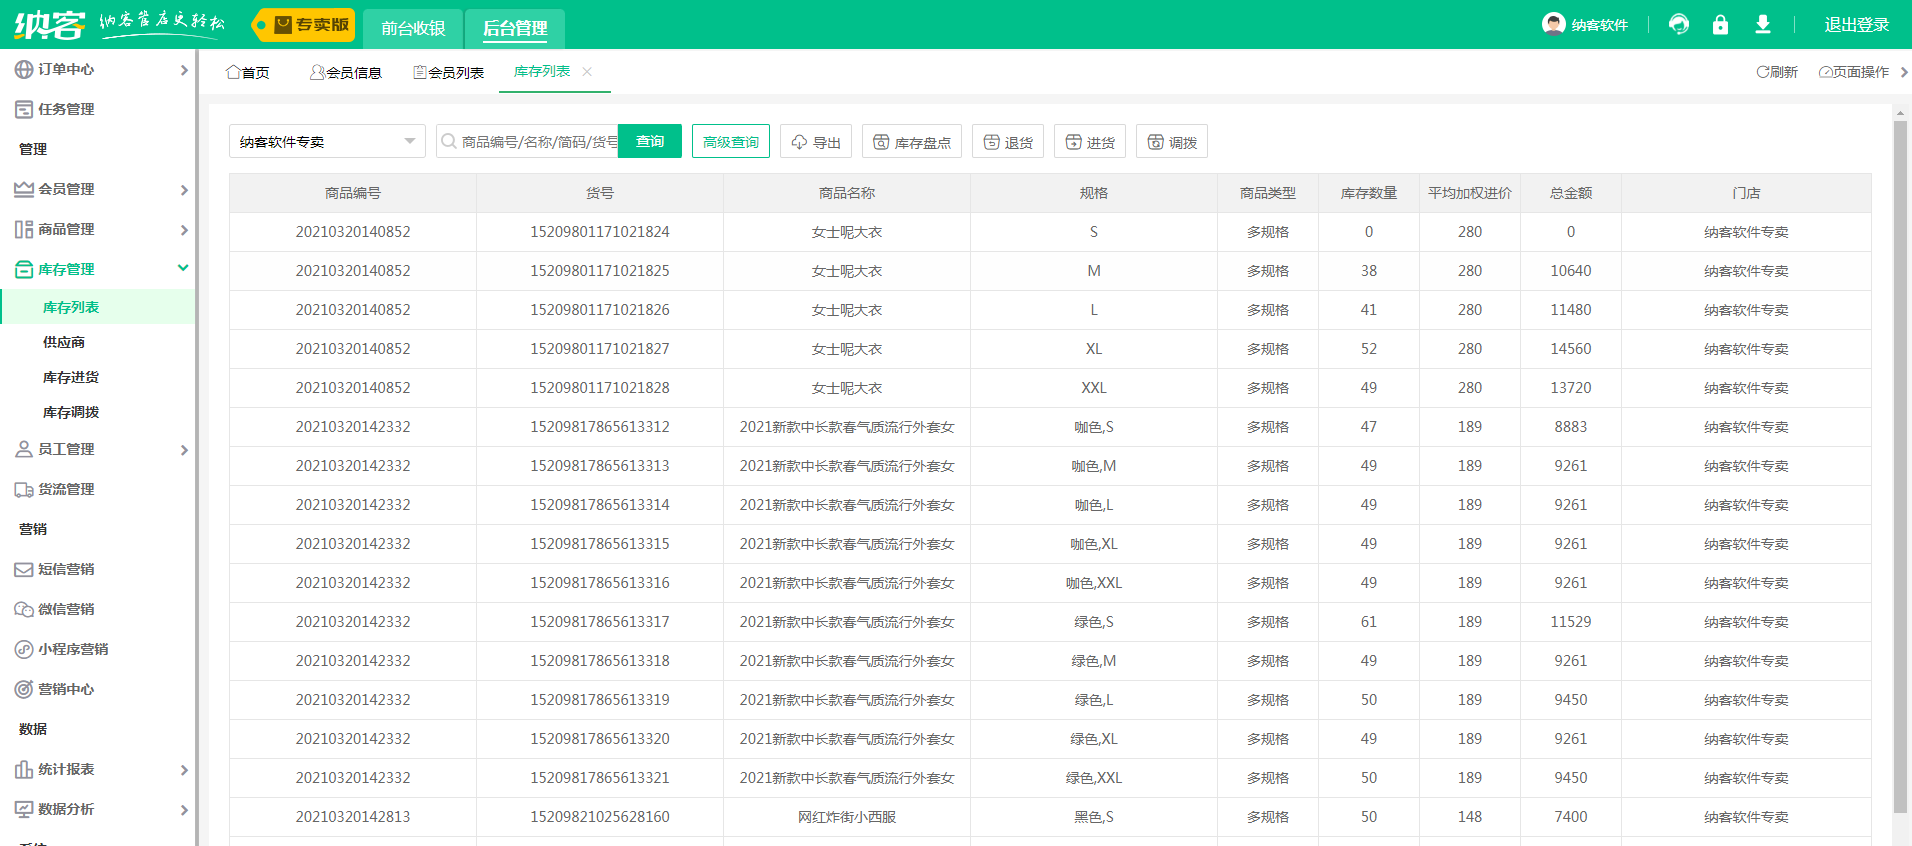The image size is (1912, 846).
Task: Click the 数据分析 monitor icon
Action: [24, 809]
